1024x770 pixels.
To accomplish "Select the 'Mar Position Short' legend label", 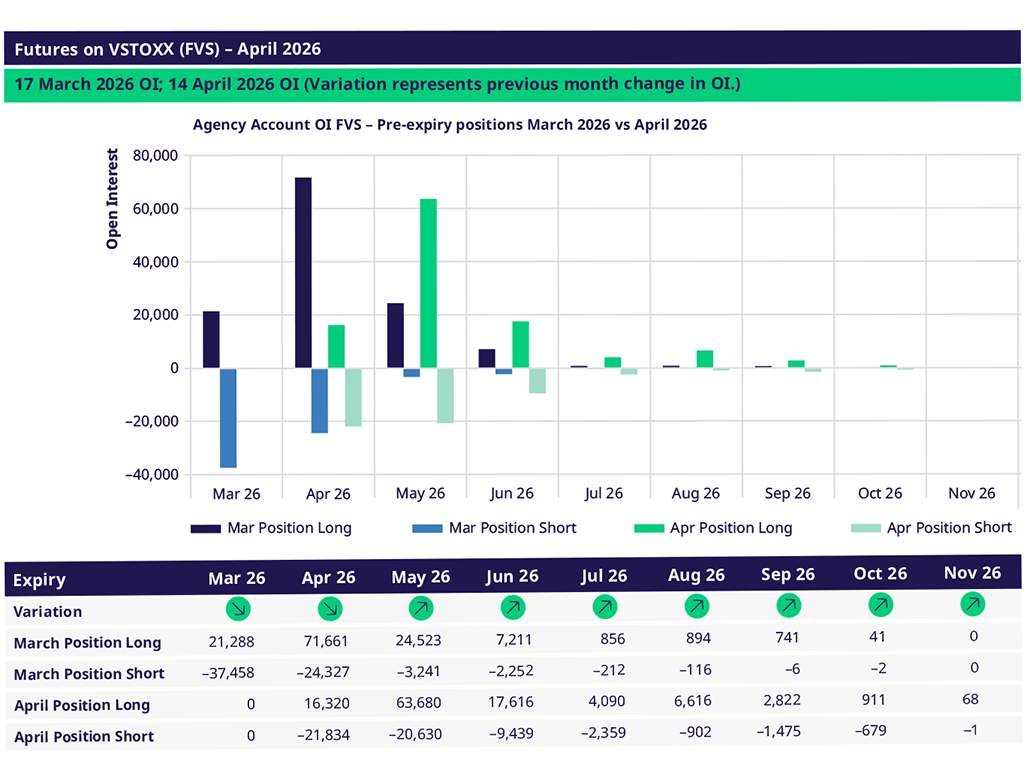I will (513, 528).
